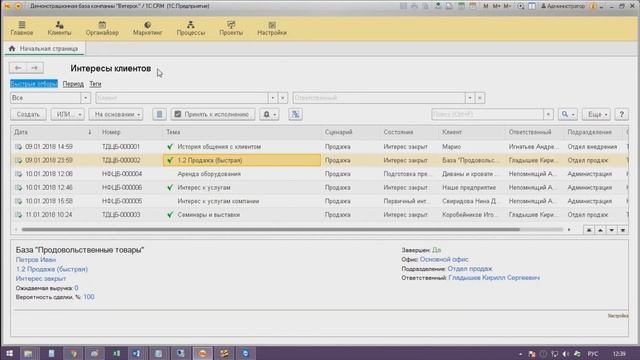The width and height of the screenshot is (640, 360).
Task: Click the question mark help button
Action: click(x=622, y=114)
